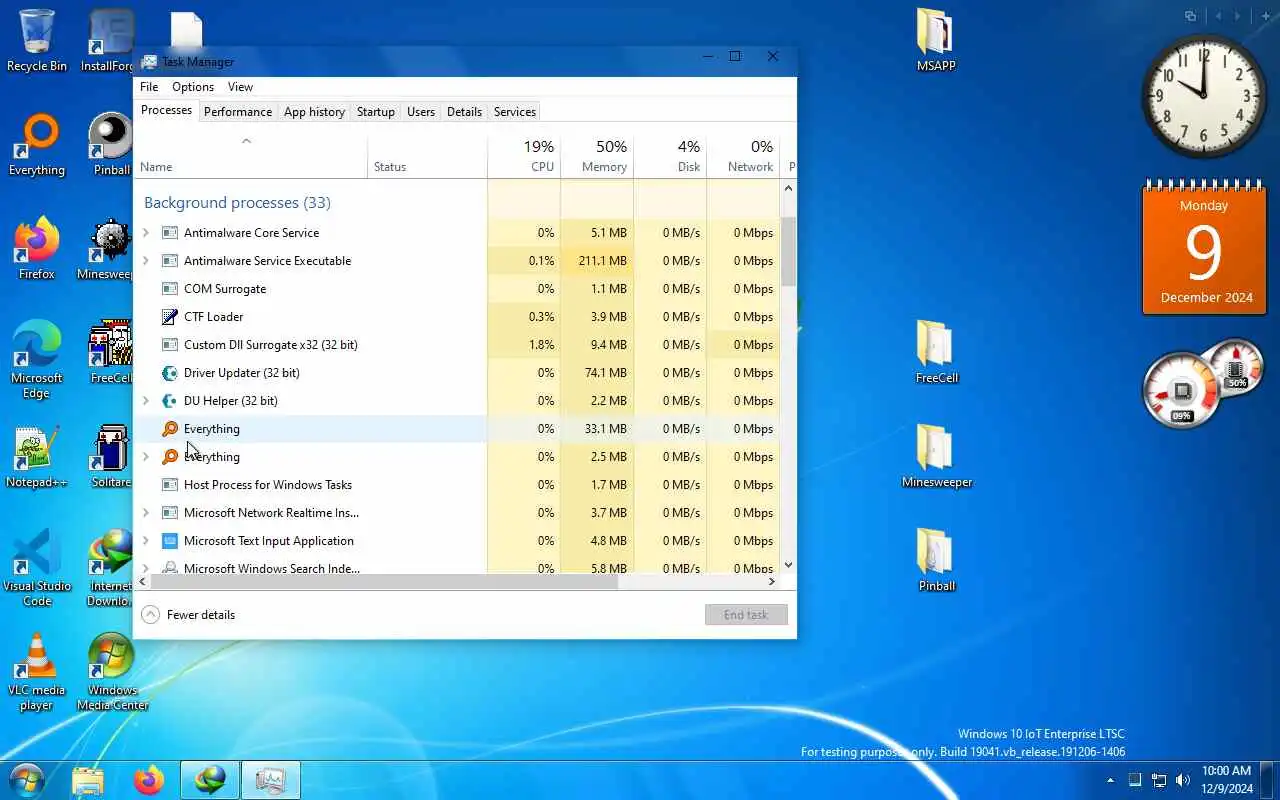This screenshot has height=800, width=1280.
Task: Click the CTF Loader process icon
Action: [x=170, y=316]
